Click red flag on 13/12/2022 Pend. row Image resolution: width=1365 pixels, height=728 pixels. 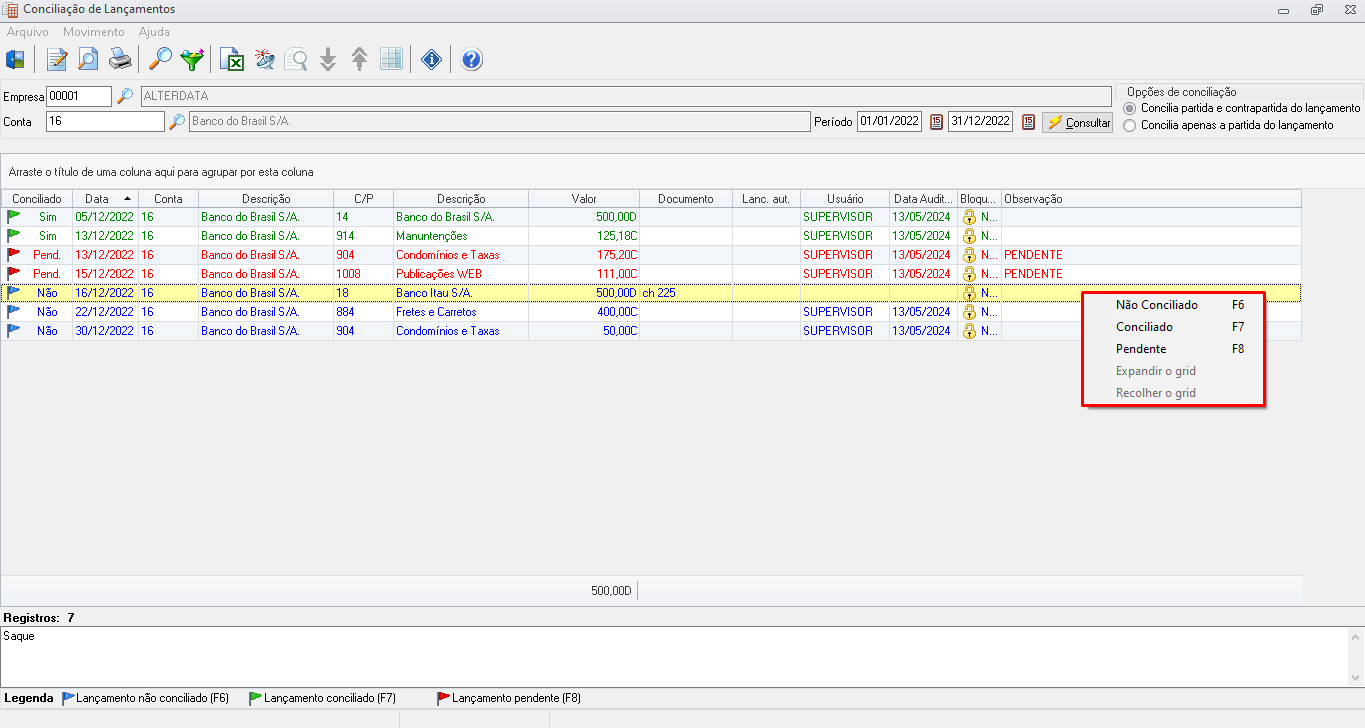(x=14, y=254)
